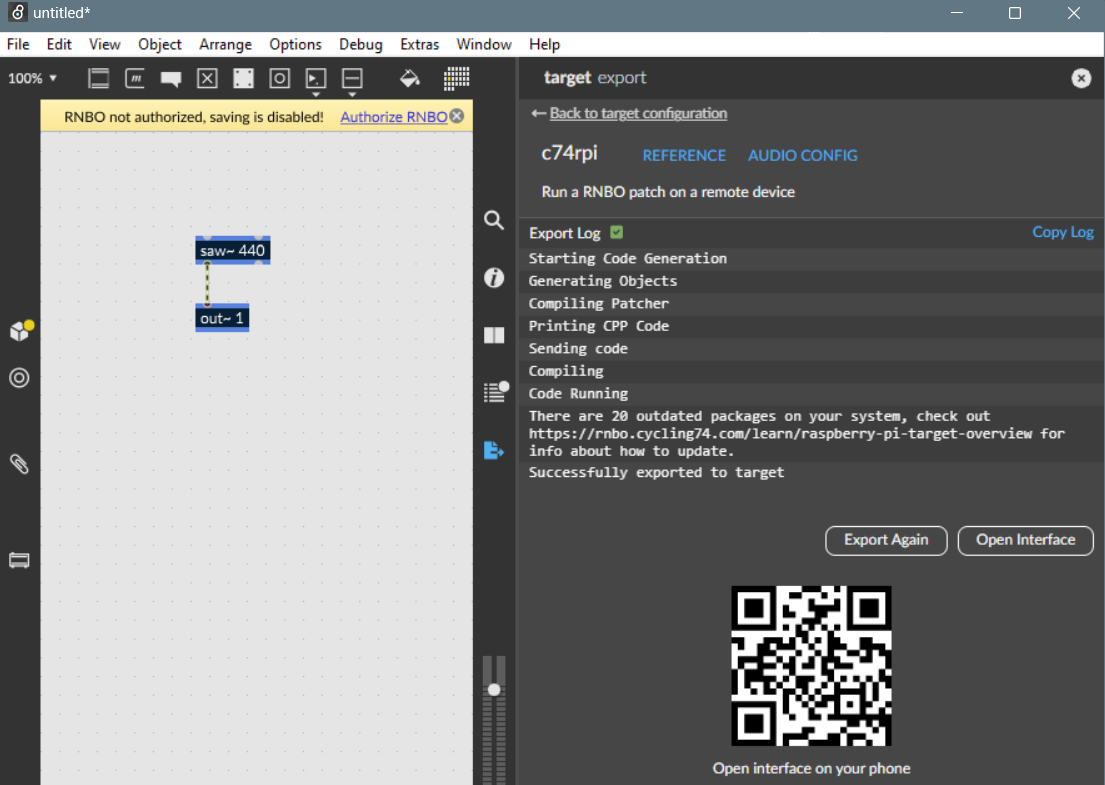Add a comment using the speech bubble icon

[x=171, y=79]
